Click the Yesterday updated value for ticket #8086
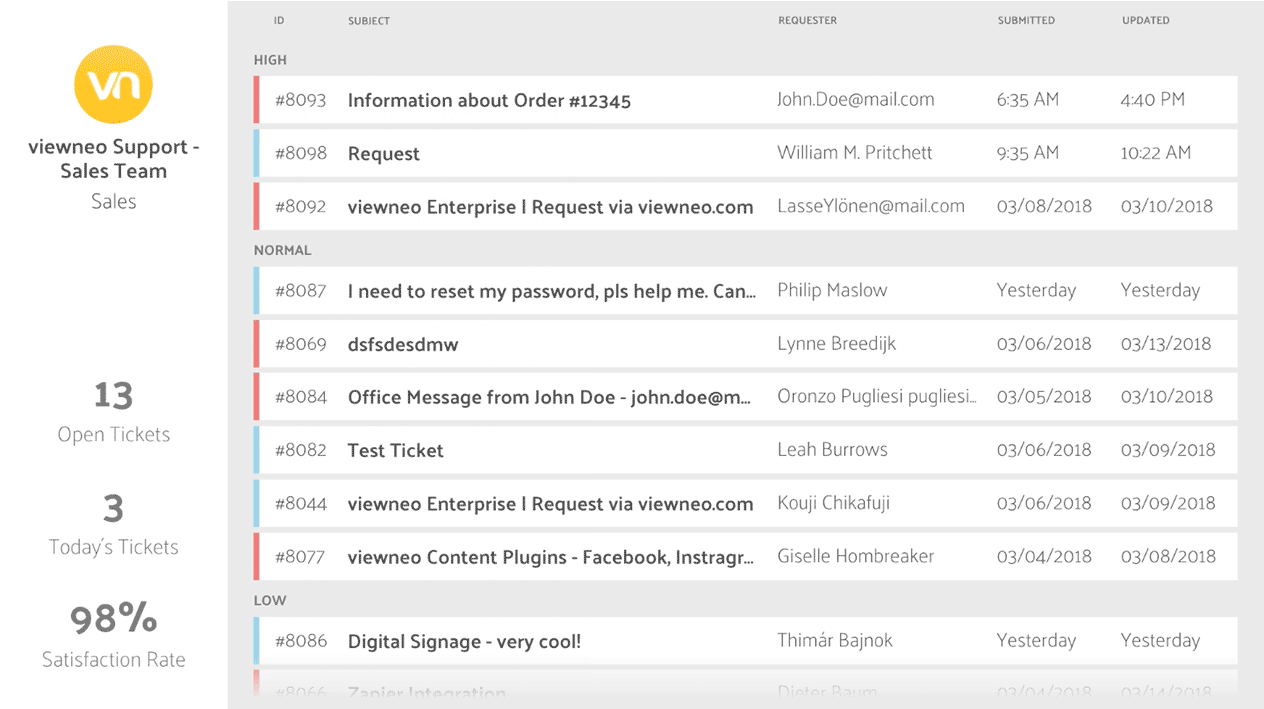Image resolution: width=1264 pixels, height=709 pixels. coord(1160,640)
